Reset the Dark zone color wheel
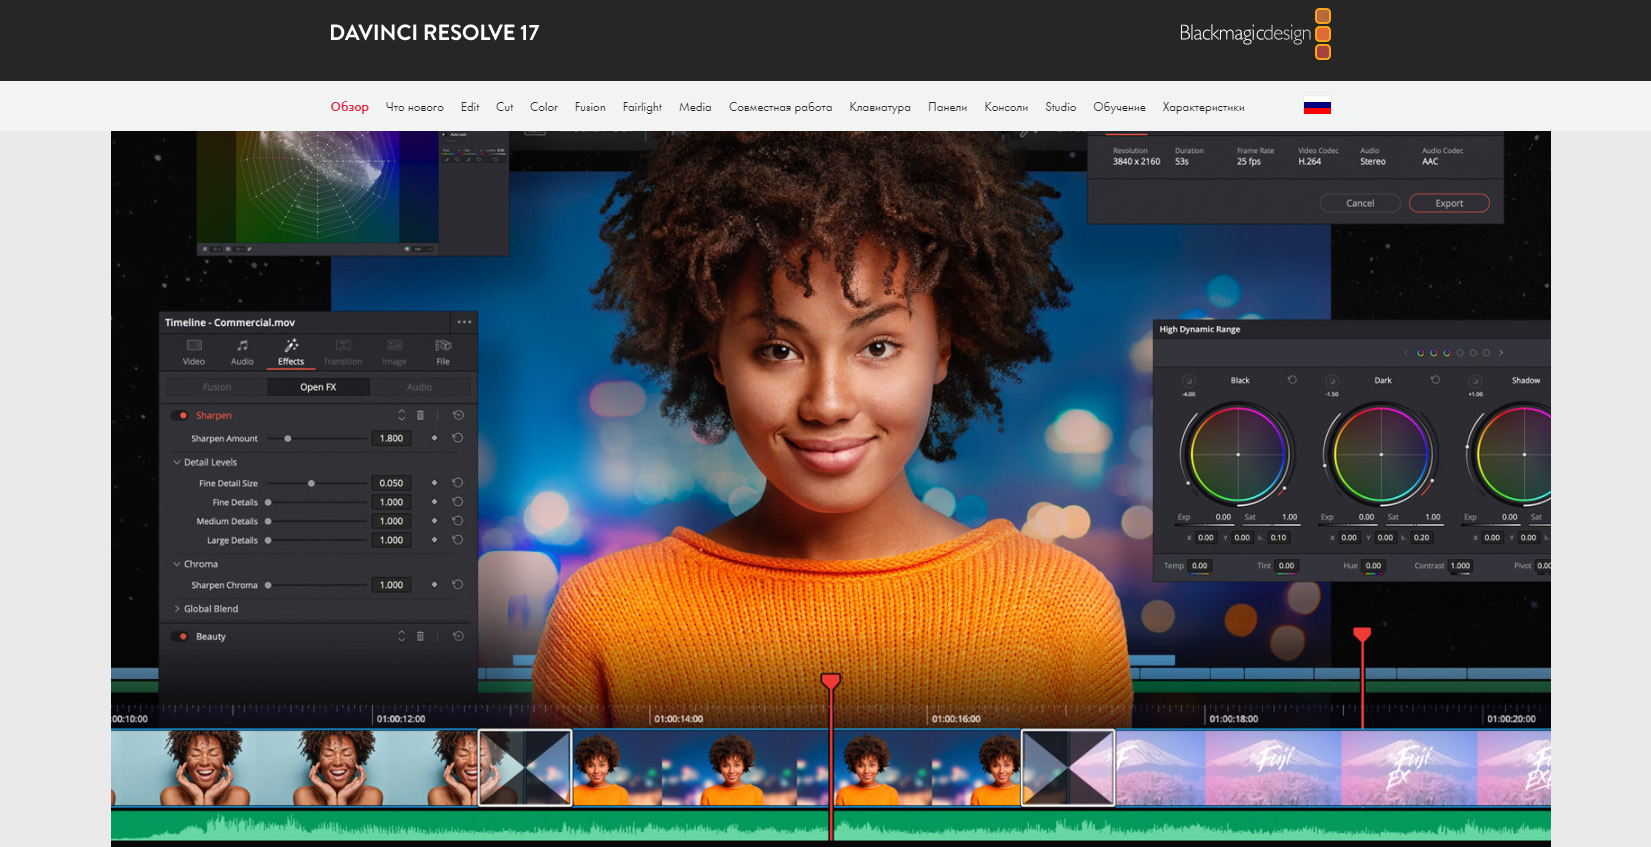The height and width of the screenshot is (847, 1651). coord(1435,380)
